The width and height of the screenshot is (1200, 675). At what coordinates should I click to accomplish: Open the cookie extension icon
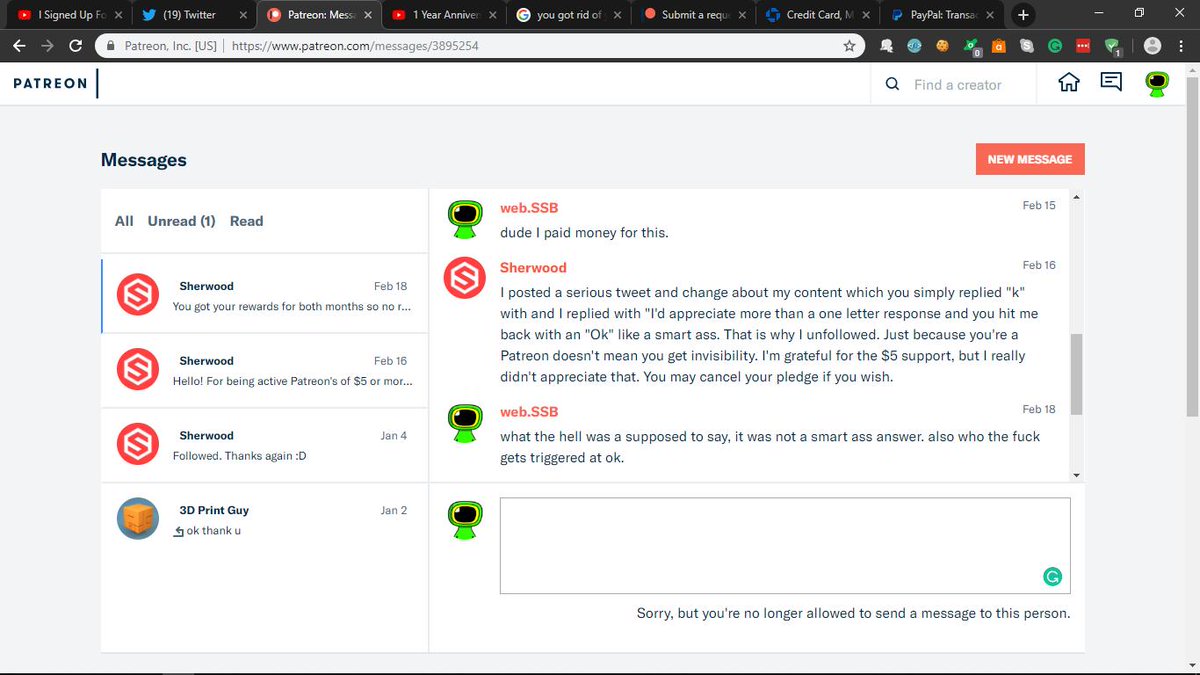coord(942,46)
